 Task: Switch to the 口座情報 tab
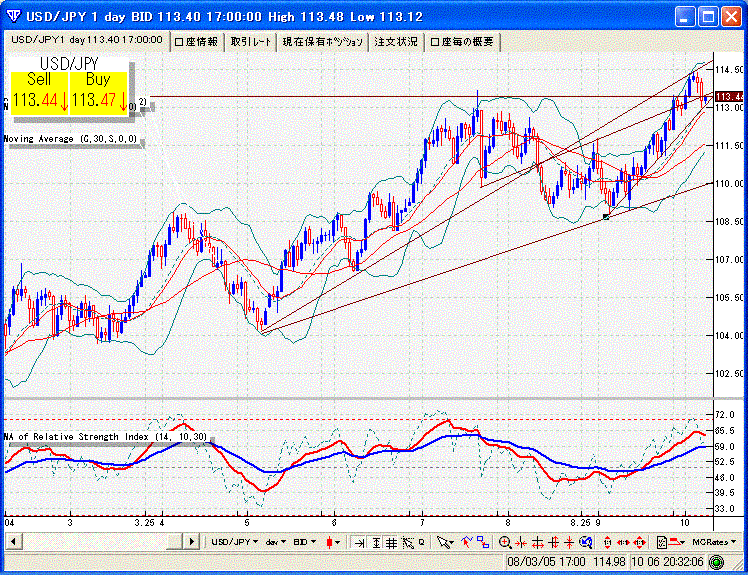197,41
